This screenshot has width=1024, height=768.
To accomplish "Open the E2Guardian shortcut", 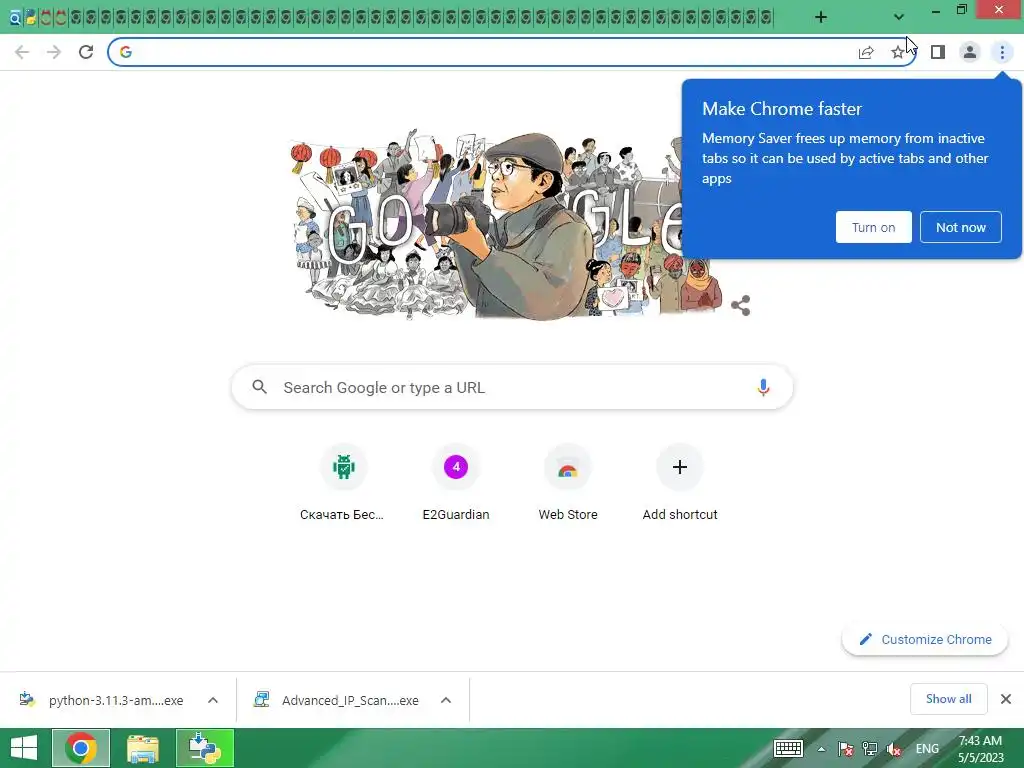I will pos(456,483).
